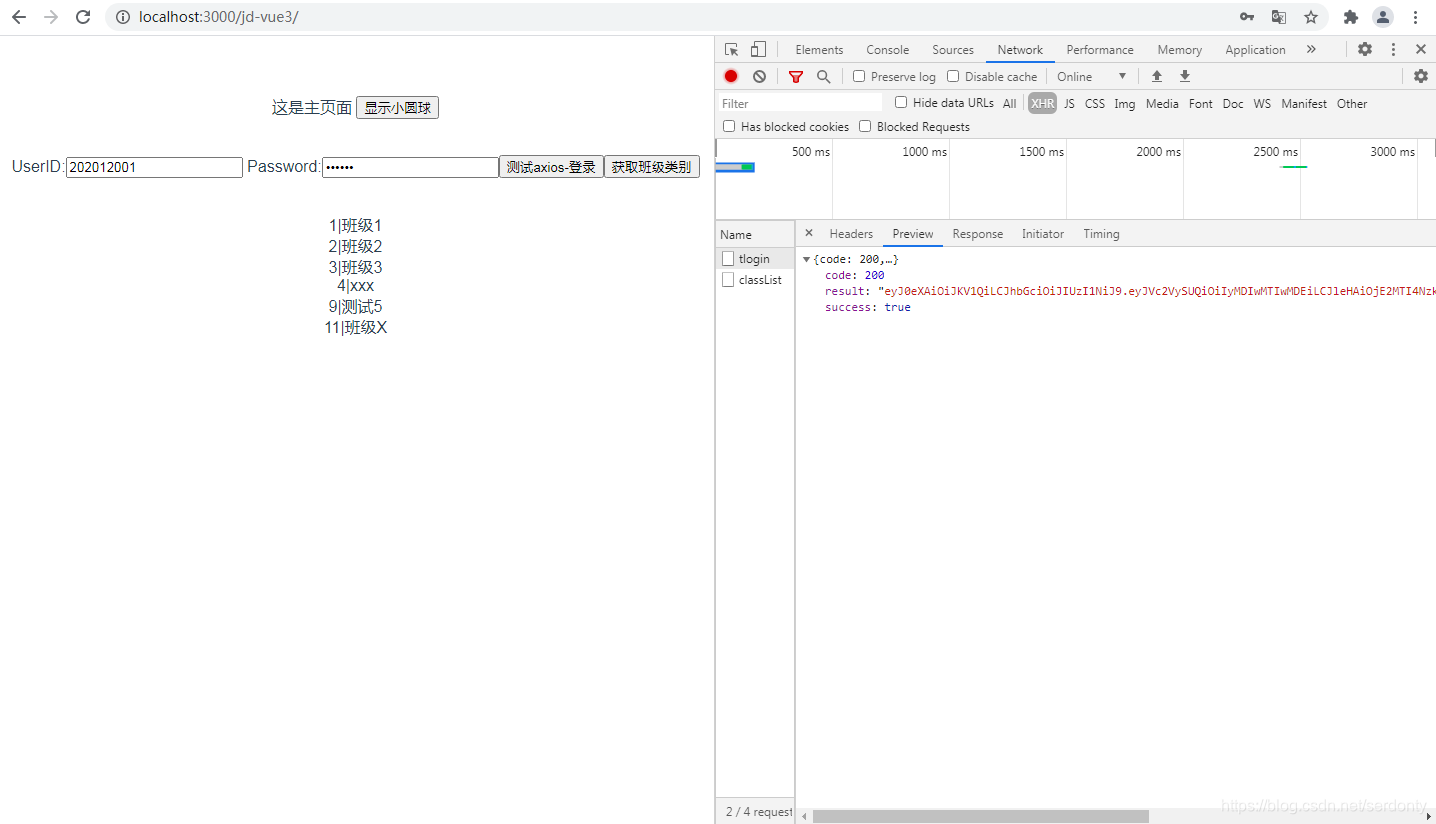
Task: Open the Timing sub-tab
Action: [1101, 233]
